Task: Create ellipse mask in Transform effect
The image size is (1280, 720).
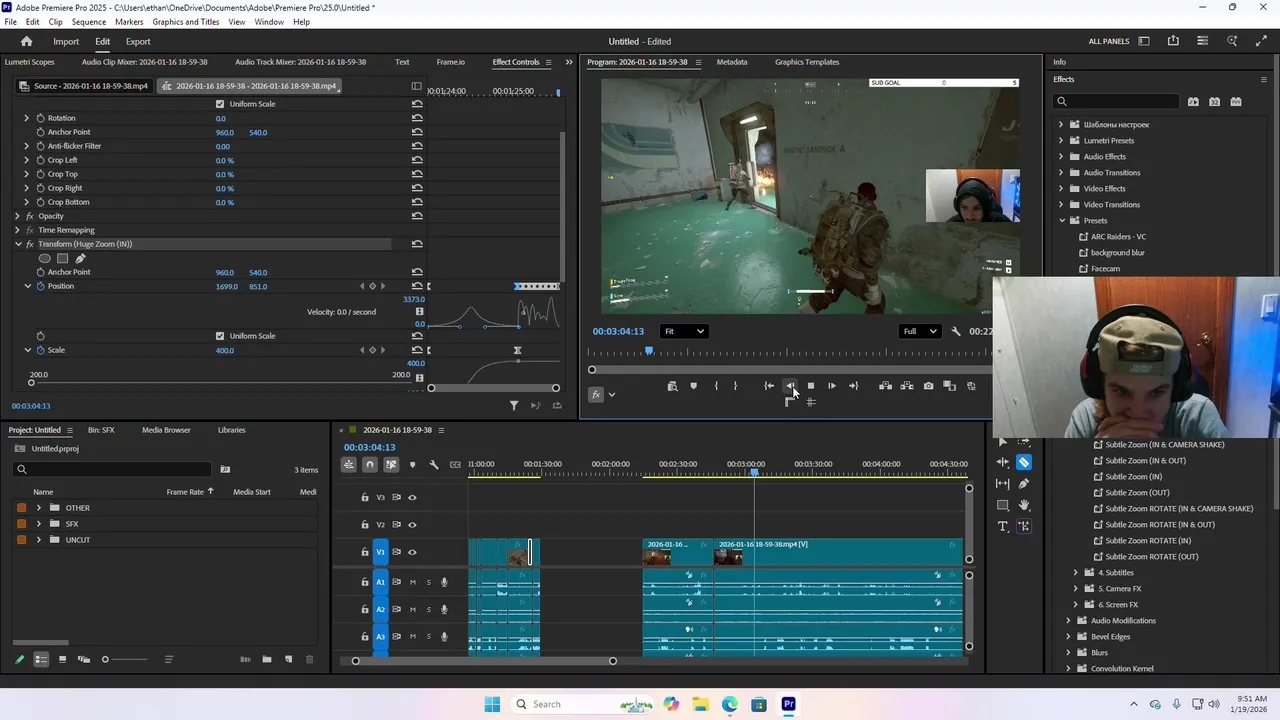Action: pyautogui.click(x=44, y=258)
